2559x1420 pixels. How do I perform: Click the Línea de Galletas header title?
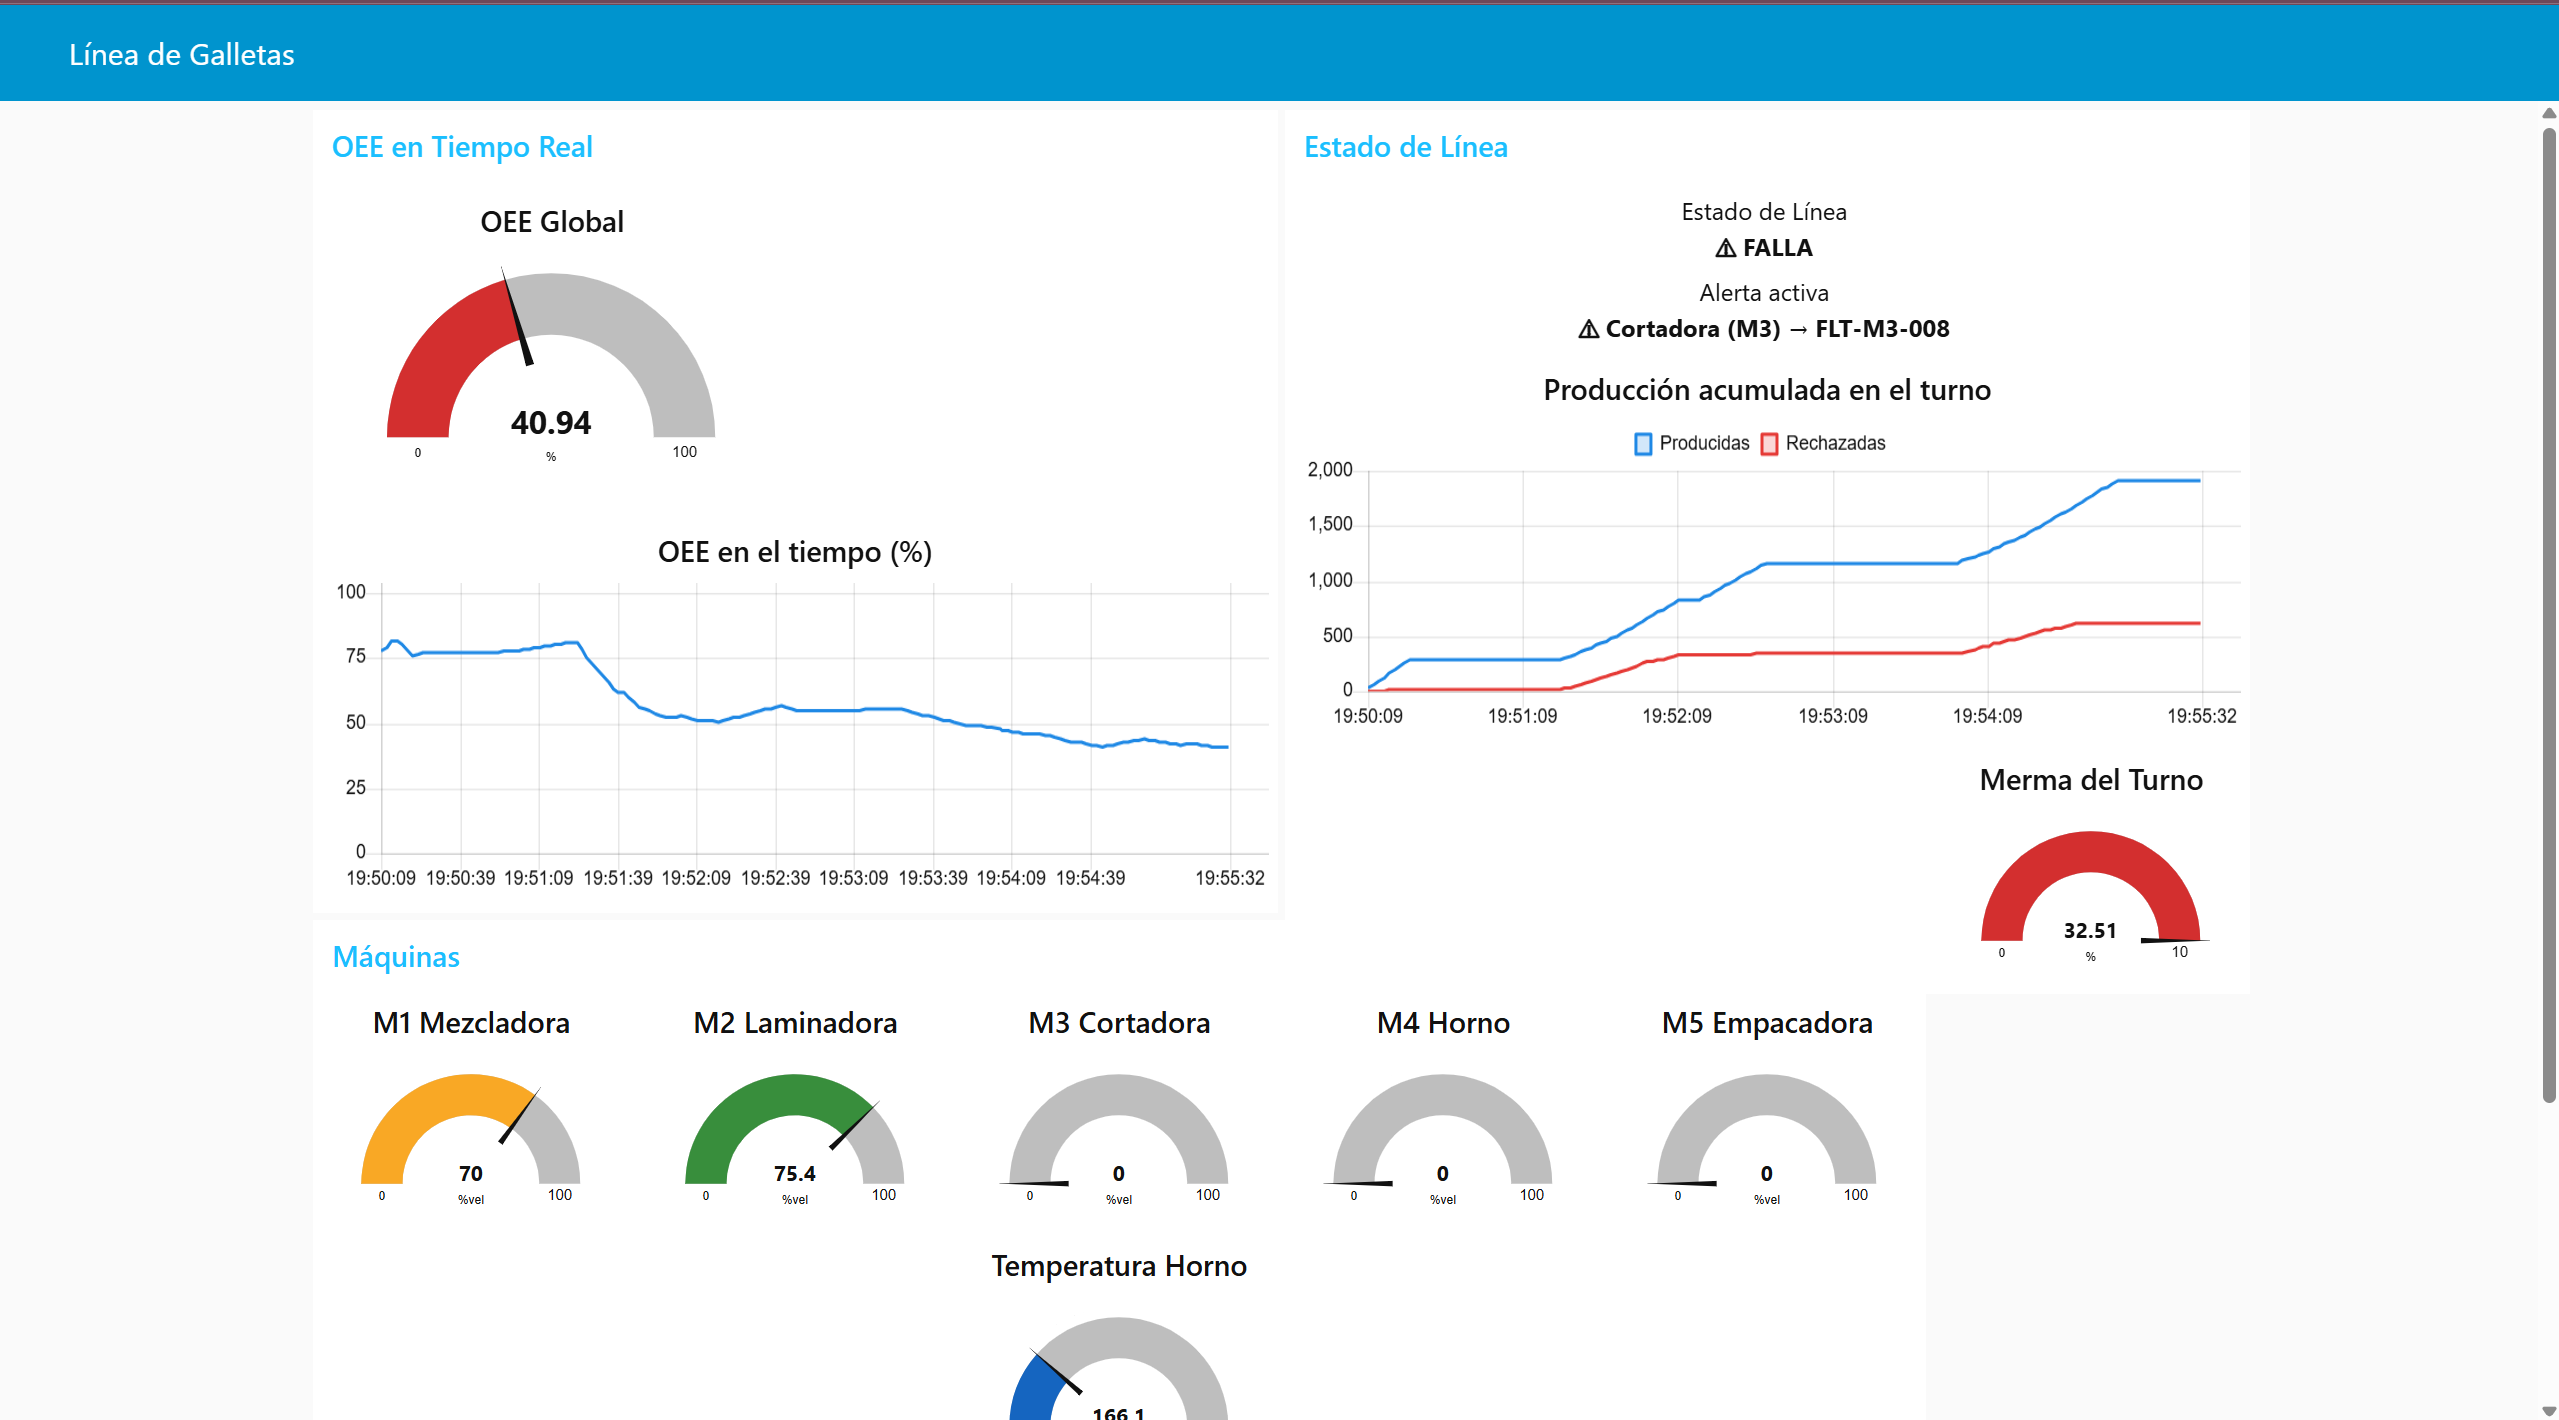click(182, 55)
